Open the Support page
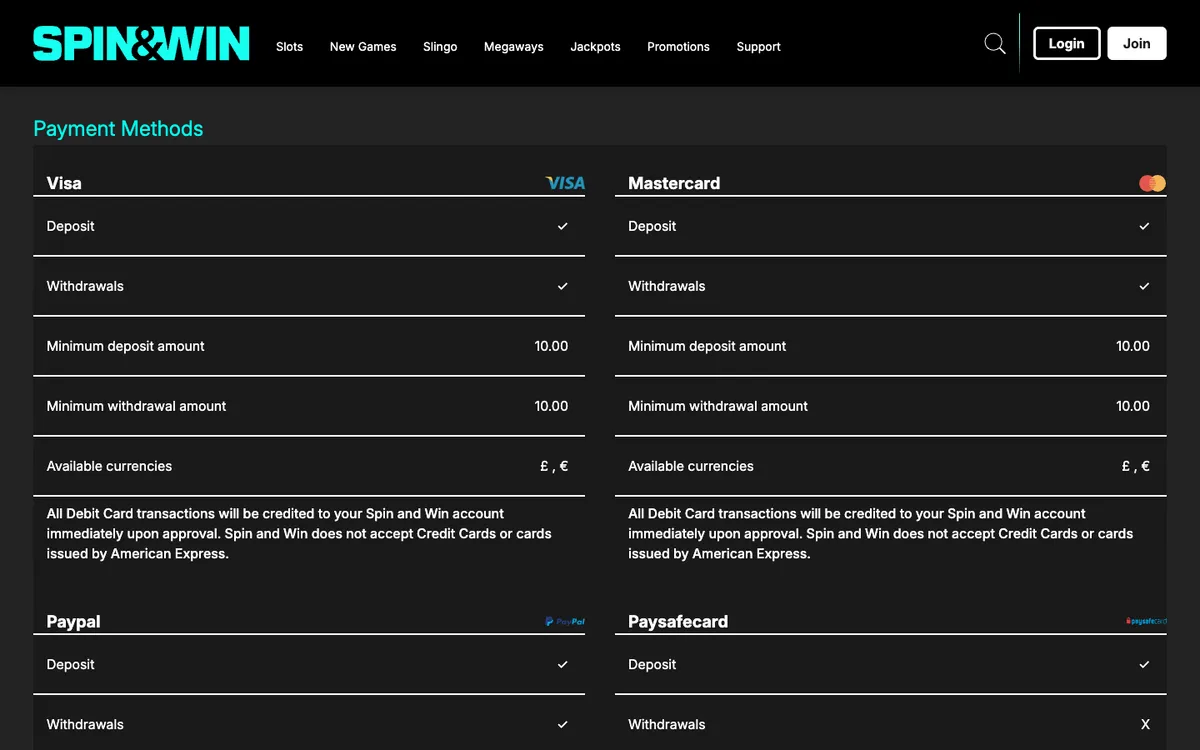The width and height of the screenshot is (1200, 750). pyautogui.click(x=758, y=46)
